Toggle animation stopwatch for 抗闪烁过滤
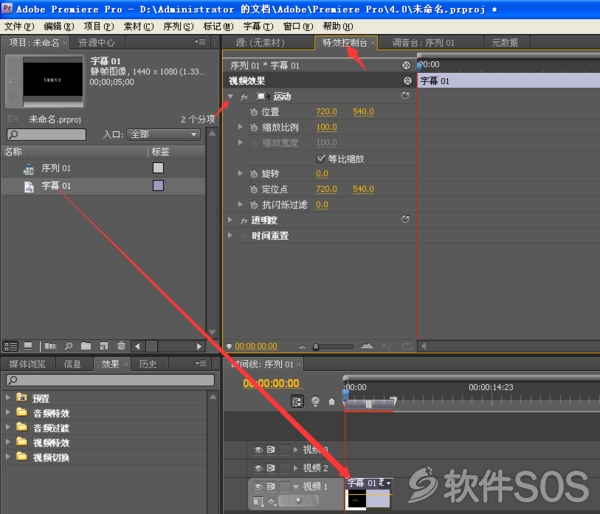Viewport: 600px width, 514px height. click(x=254, y=205)
